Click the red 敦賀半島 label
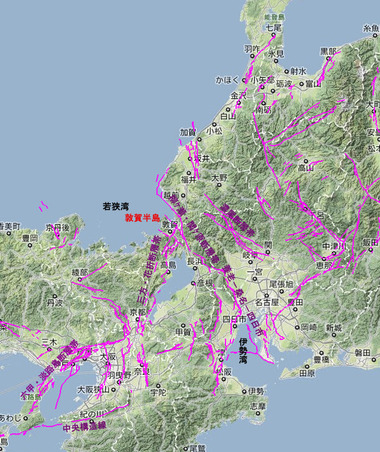Viewport: 380px width, 452px height. click(x=142, y=218)
